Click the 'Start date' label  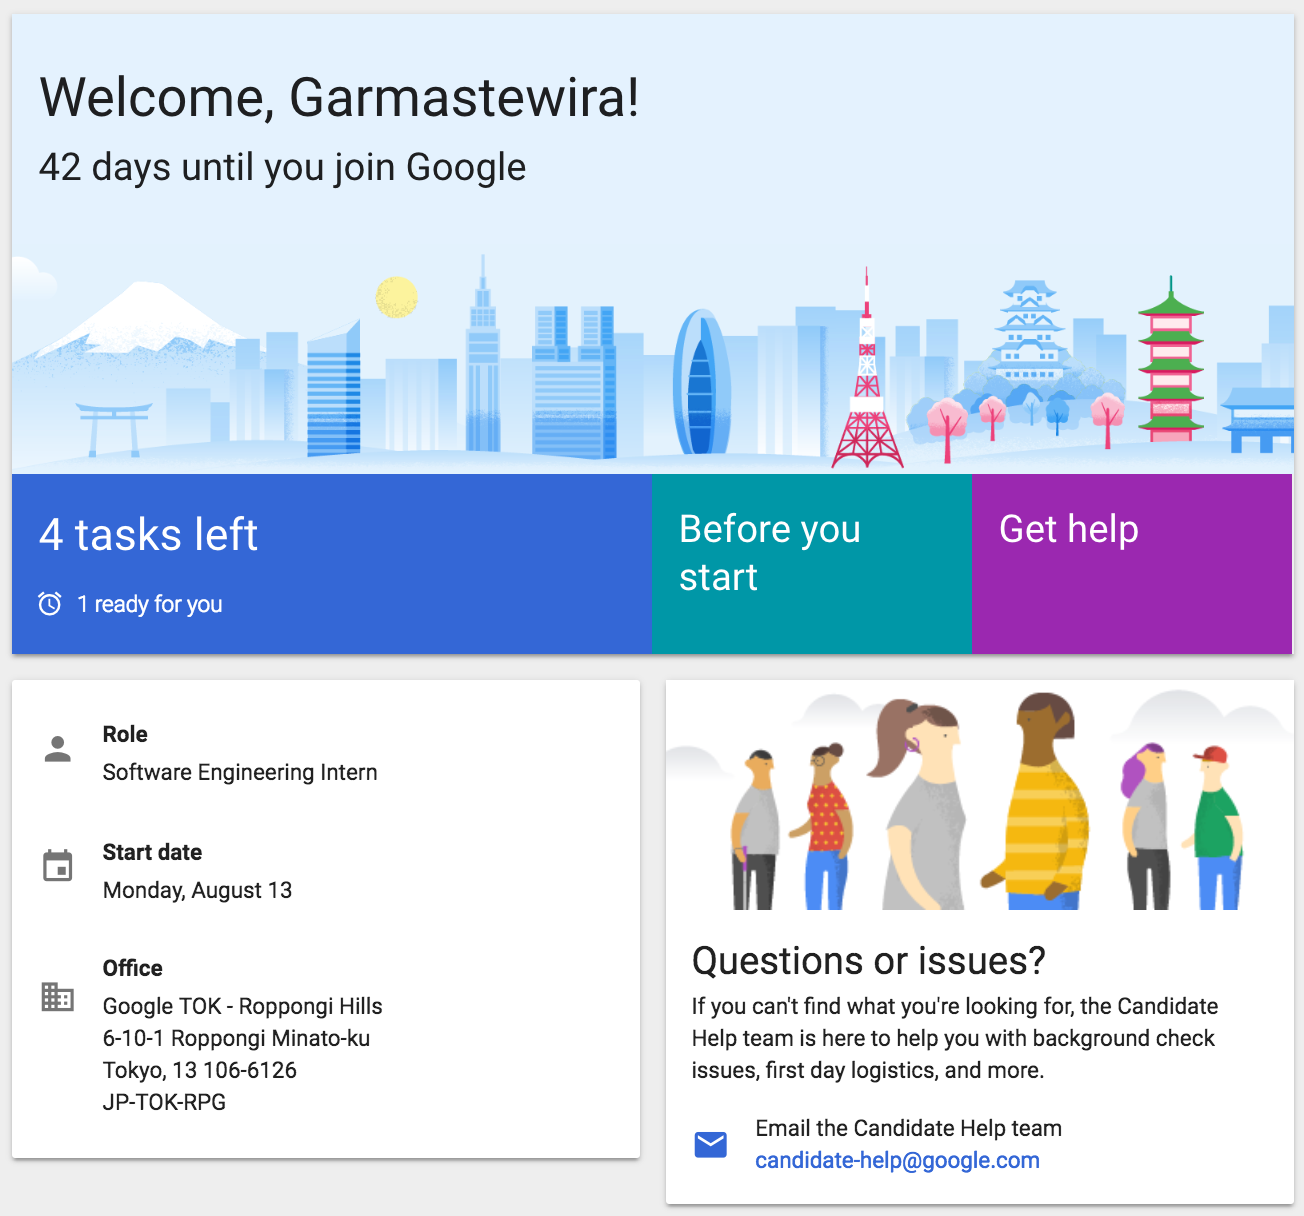point(152,852)
